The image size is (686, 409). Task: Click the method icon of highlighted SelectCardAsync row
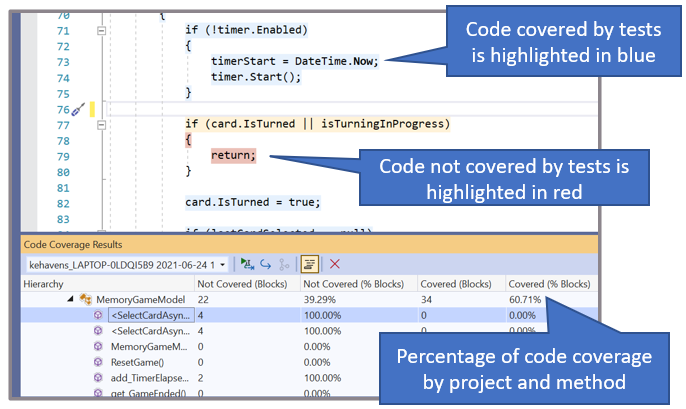(98, 315)
